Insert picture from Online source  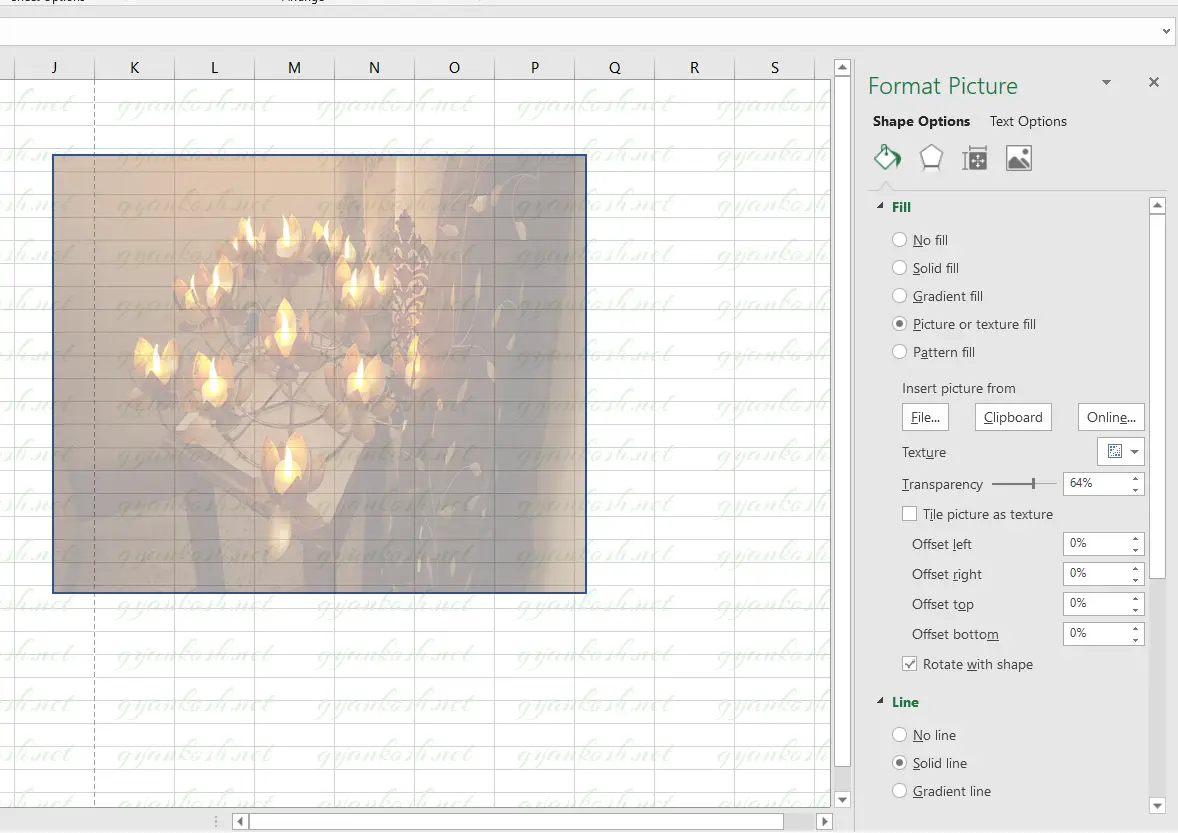pyautogui.click(x=1111, y=417)
